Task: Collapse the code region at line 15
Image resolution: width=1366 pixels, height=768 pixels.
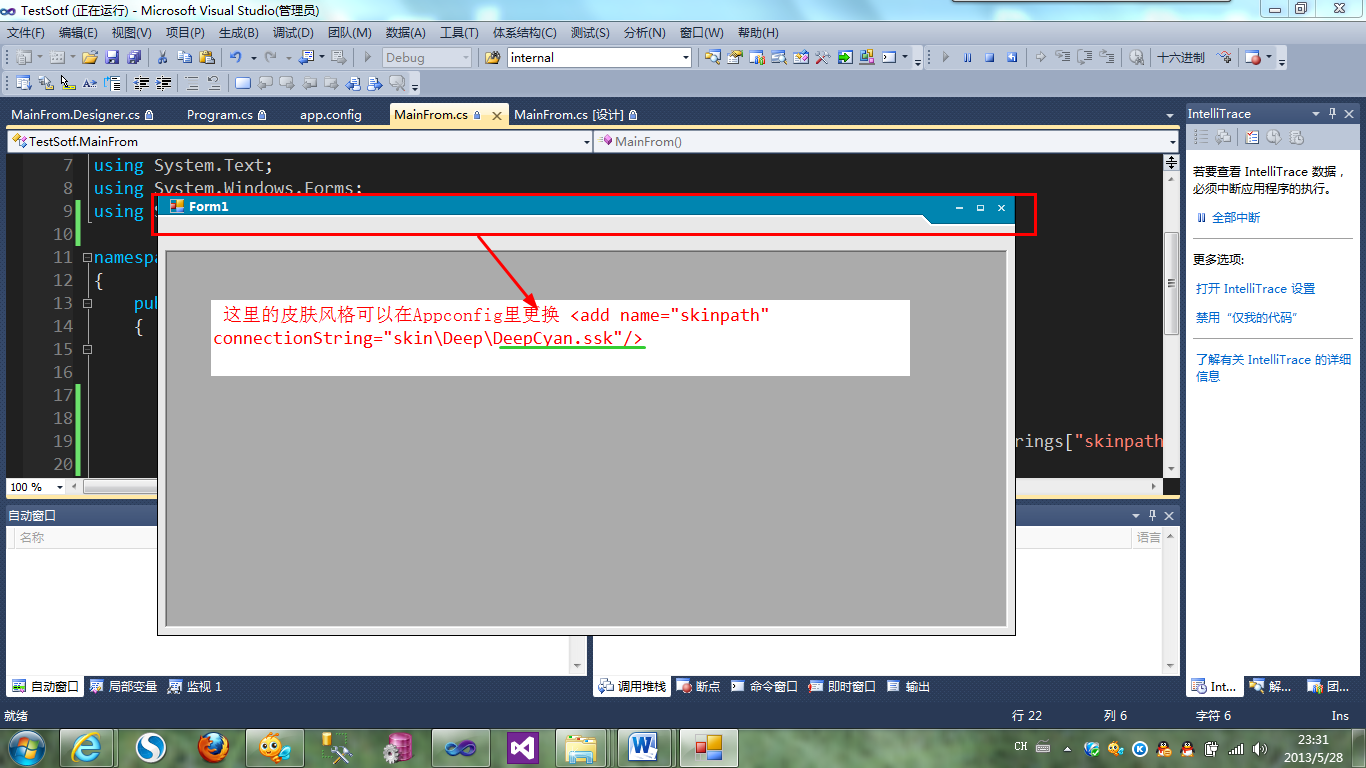Action: 87,350
